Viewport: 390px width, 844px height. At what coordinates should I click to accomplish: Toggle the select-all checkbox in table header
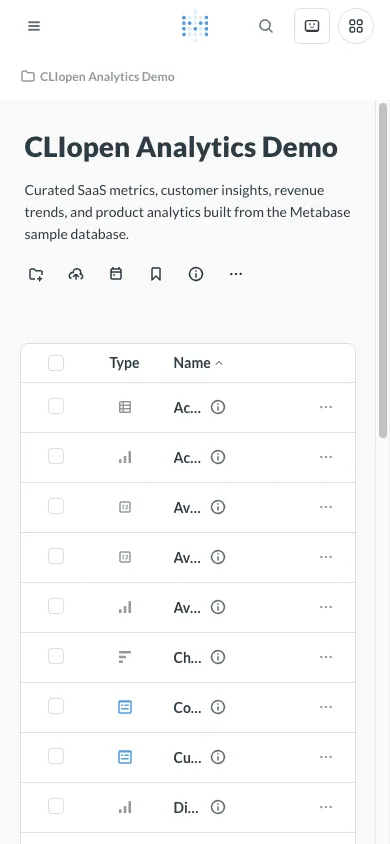click(56, 363)
